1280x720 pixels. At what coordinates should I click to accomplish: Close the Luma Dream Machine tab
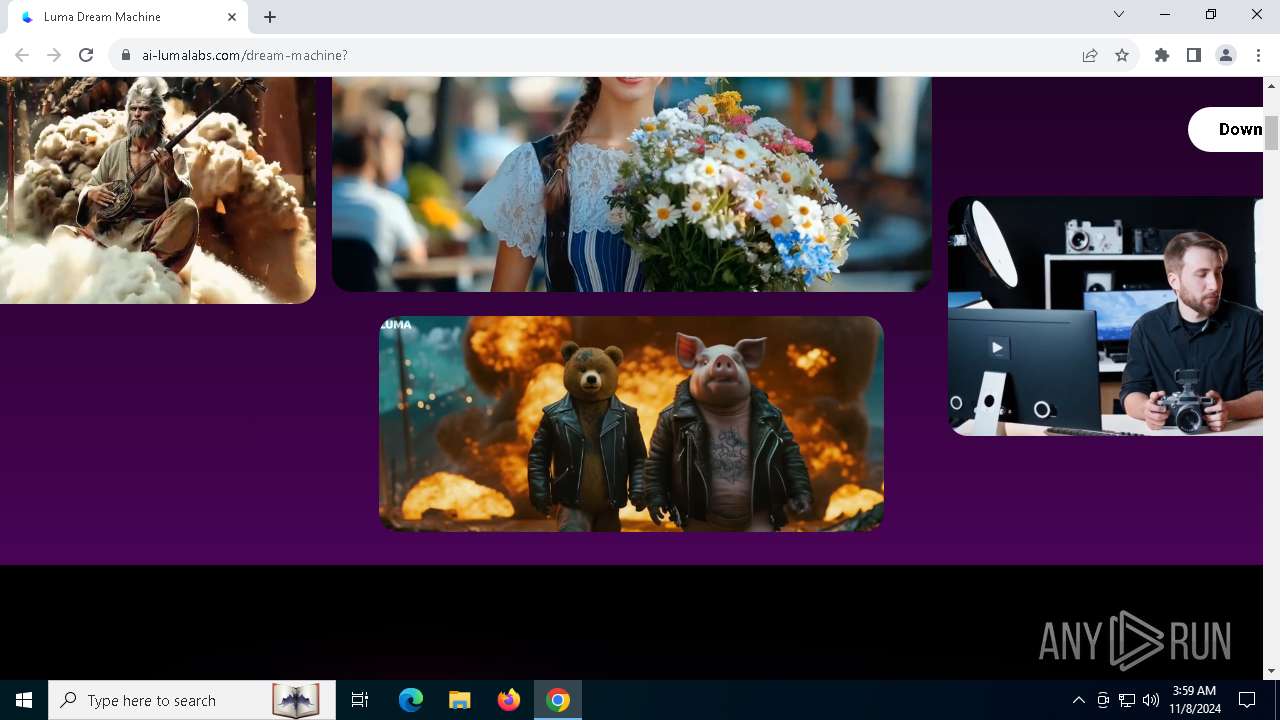pyautogui.click(x=232, y=17)
